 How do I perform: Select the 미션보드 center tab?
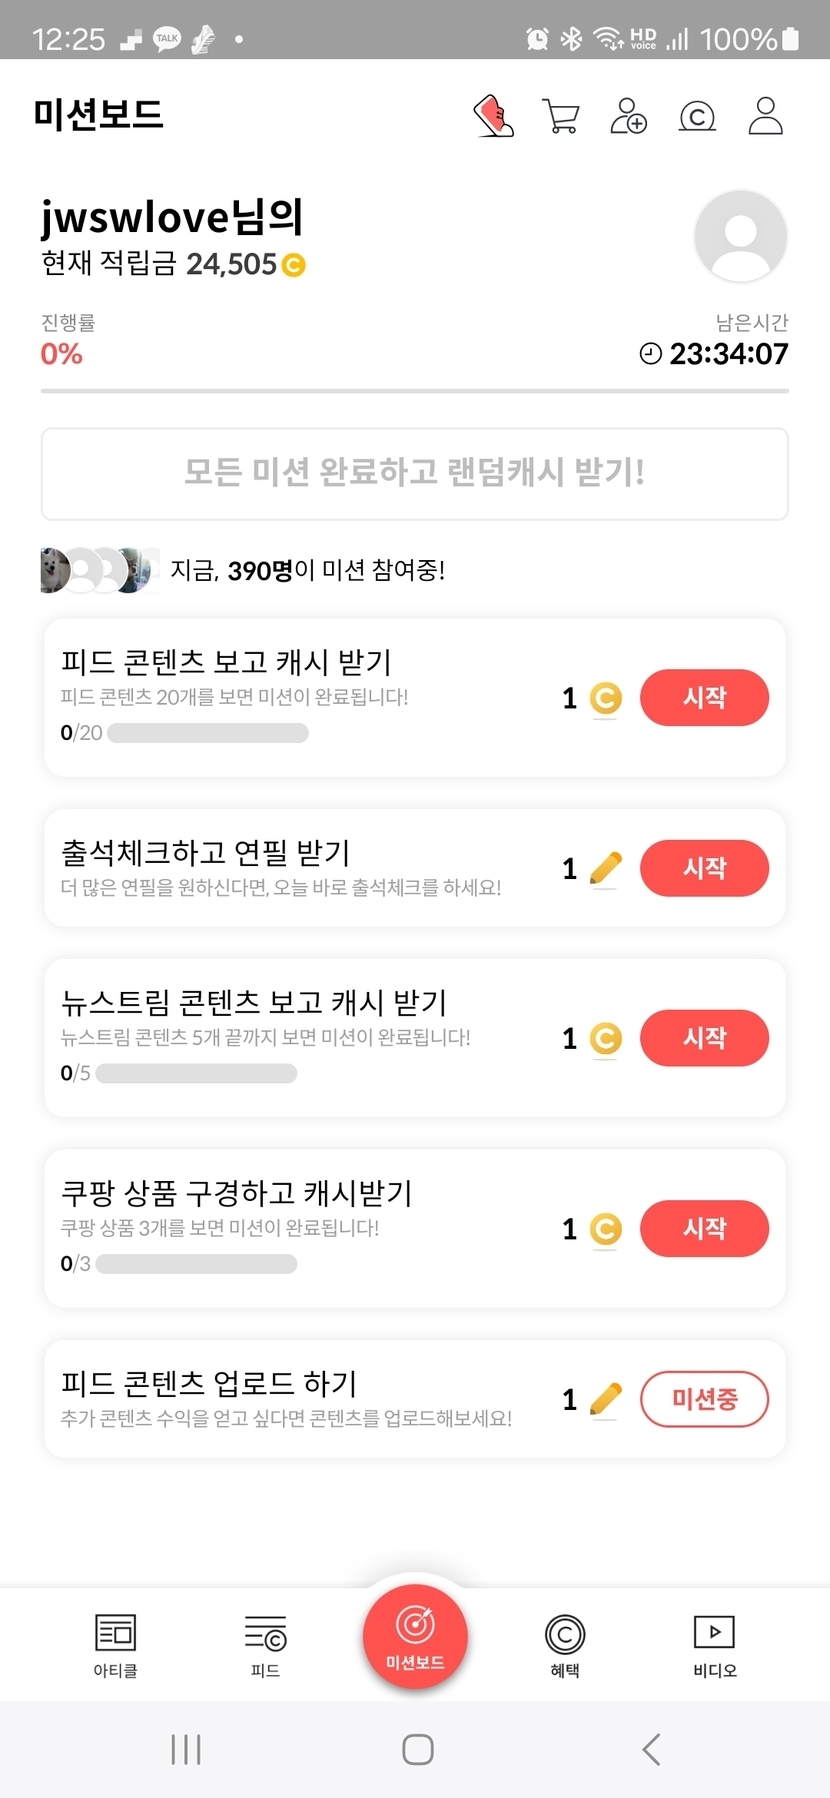tap(415, 1637)
